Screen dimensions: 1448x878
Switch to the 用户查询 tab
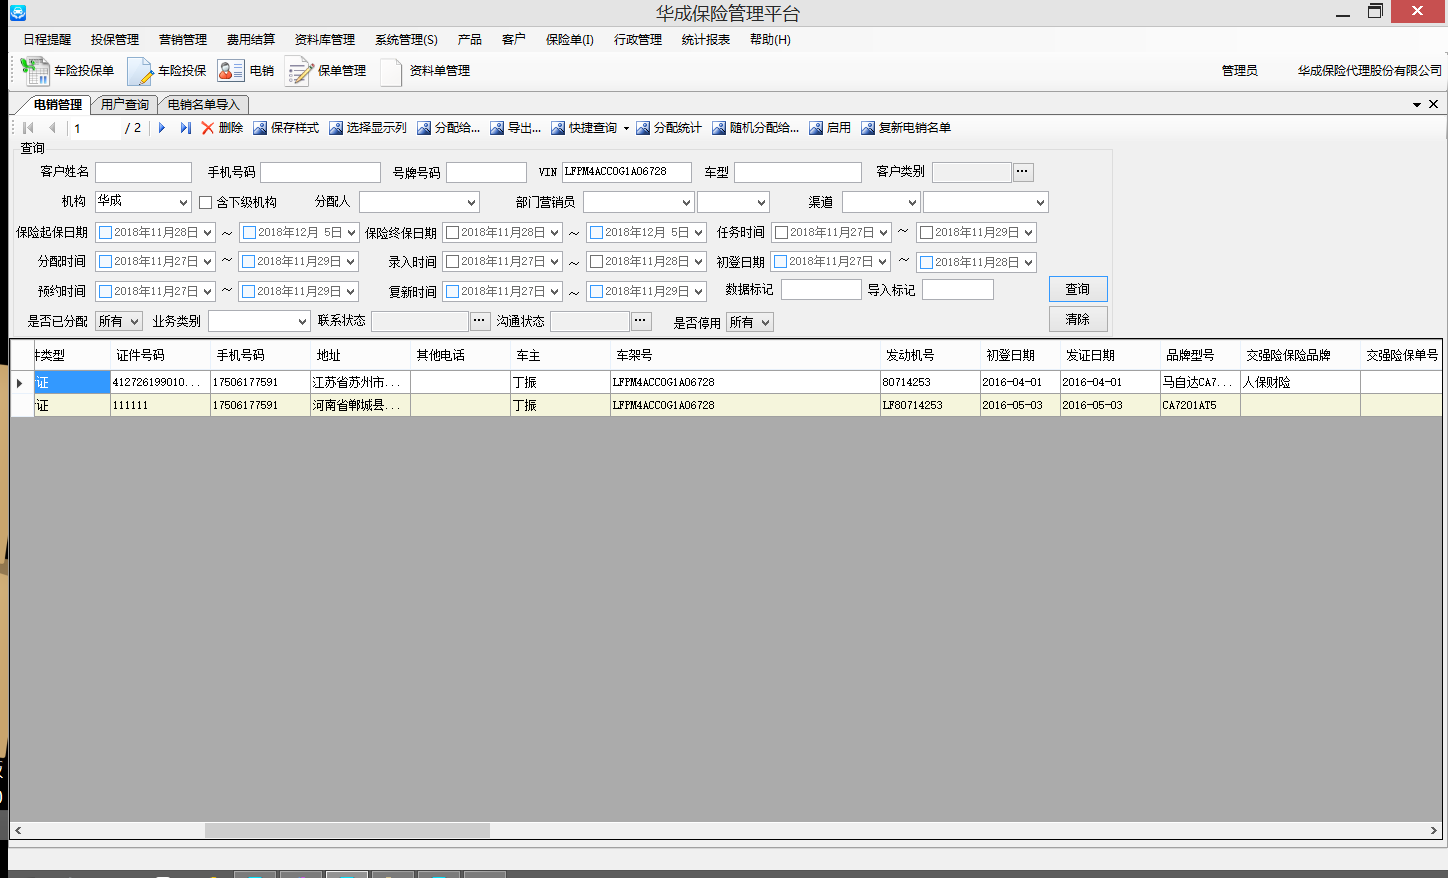125,105
